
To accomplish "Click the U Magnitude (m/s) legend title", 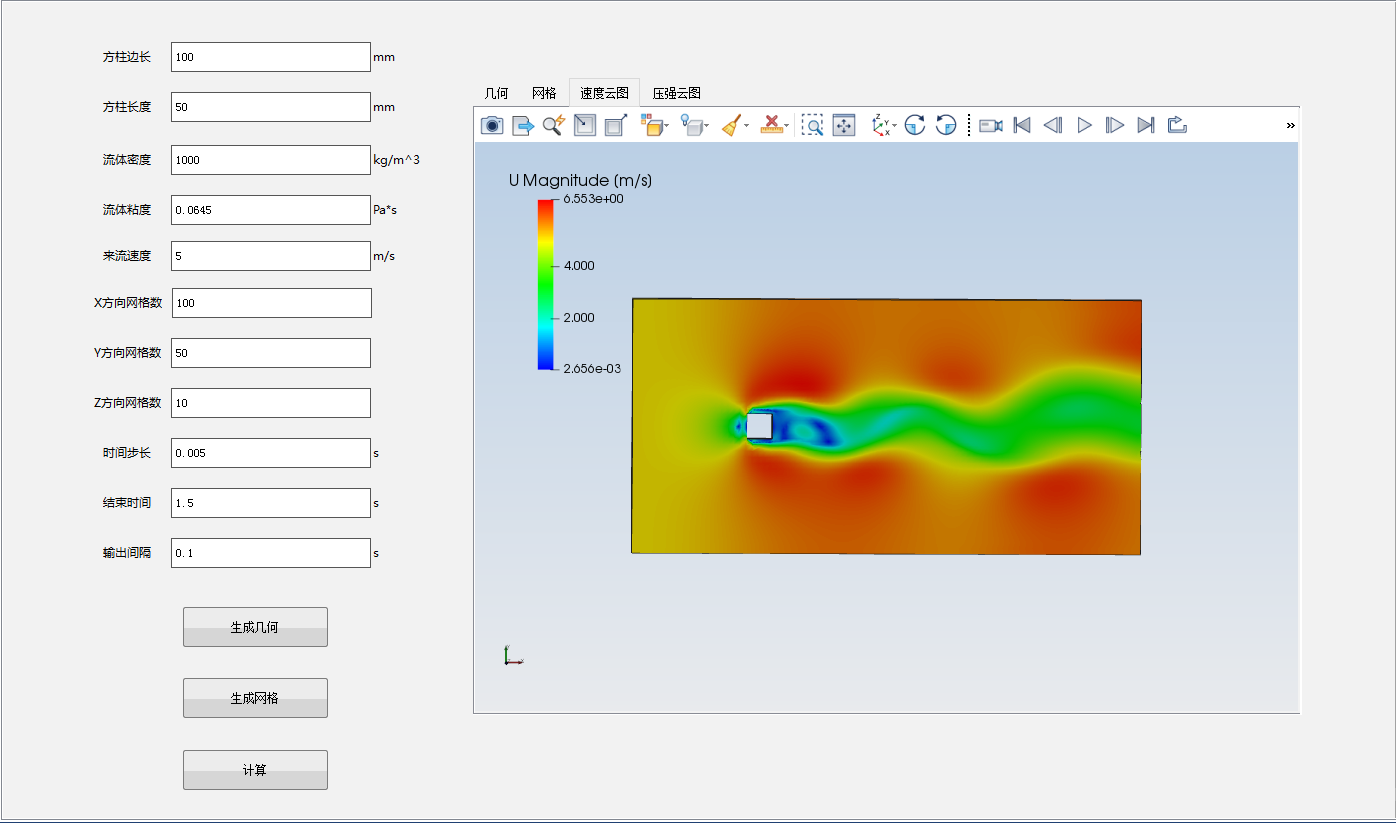I will 580,180.
